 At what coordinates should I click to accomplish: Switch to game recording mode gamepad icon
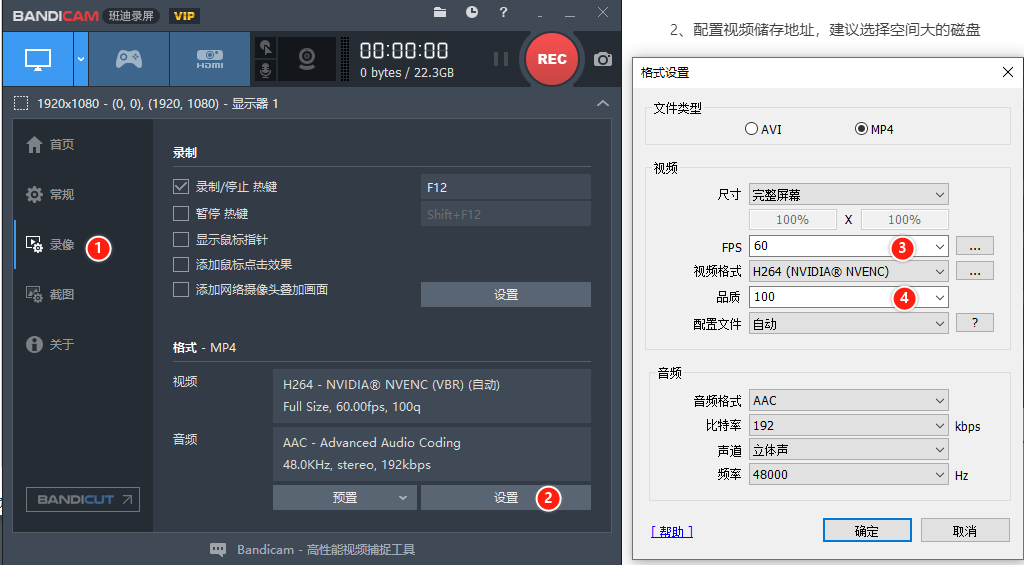pyautogui.click(x=129, y=59)
